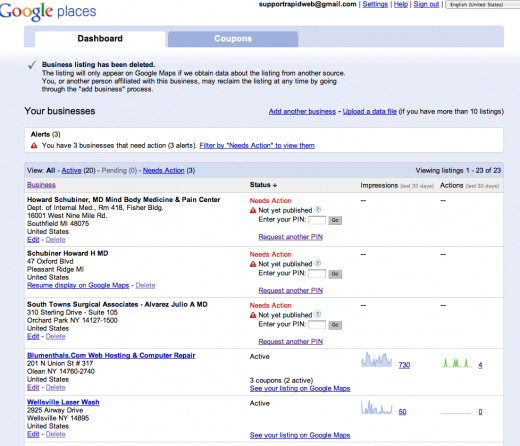Focus PIN field for South Towns Surgical Associates
This screenshot has height=446, width=520.
[x=317, y=325]
